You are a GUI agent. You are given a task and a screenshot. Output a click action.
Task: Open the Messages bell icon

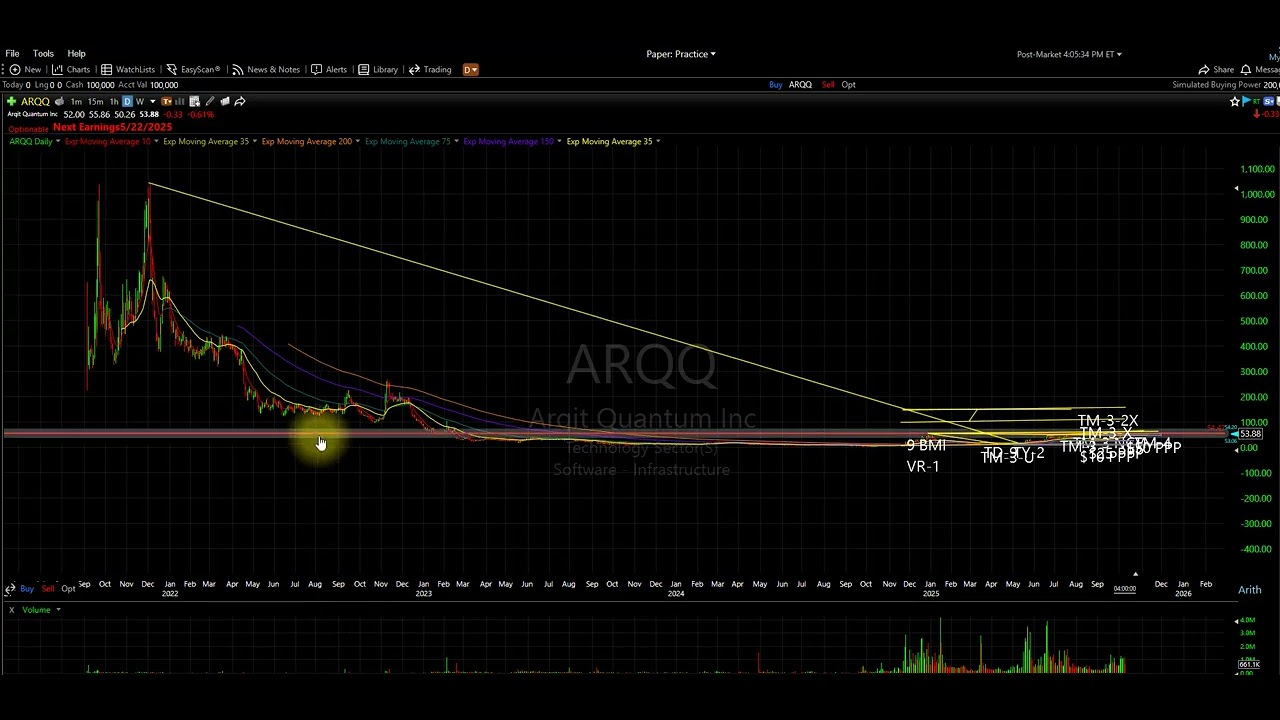click(x=1246, y=70)
